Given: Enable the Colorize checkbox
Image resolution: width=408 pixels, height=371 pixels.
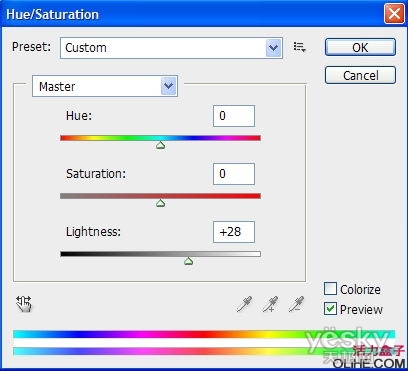Looking at the screenshot, I should [x=330, y=289].
